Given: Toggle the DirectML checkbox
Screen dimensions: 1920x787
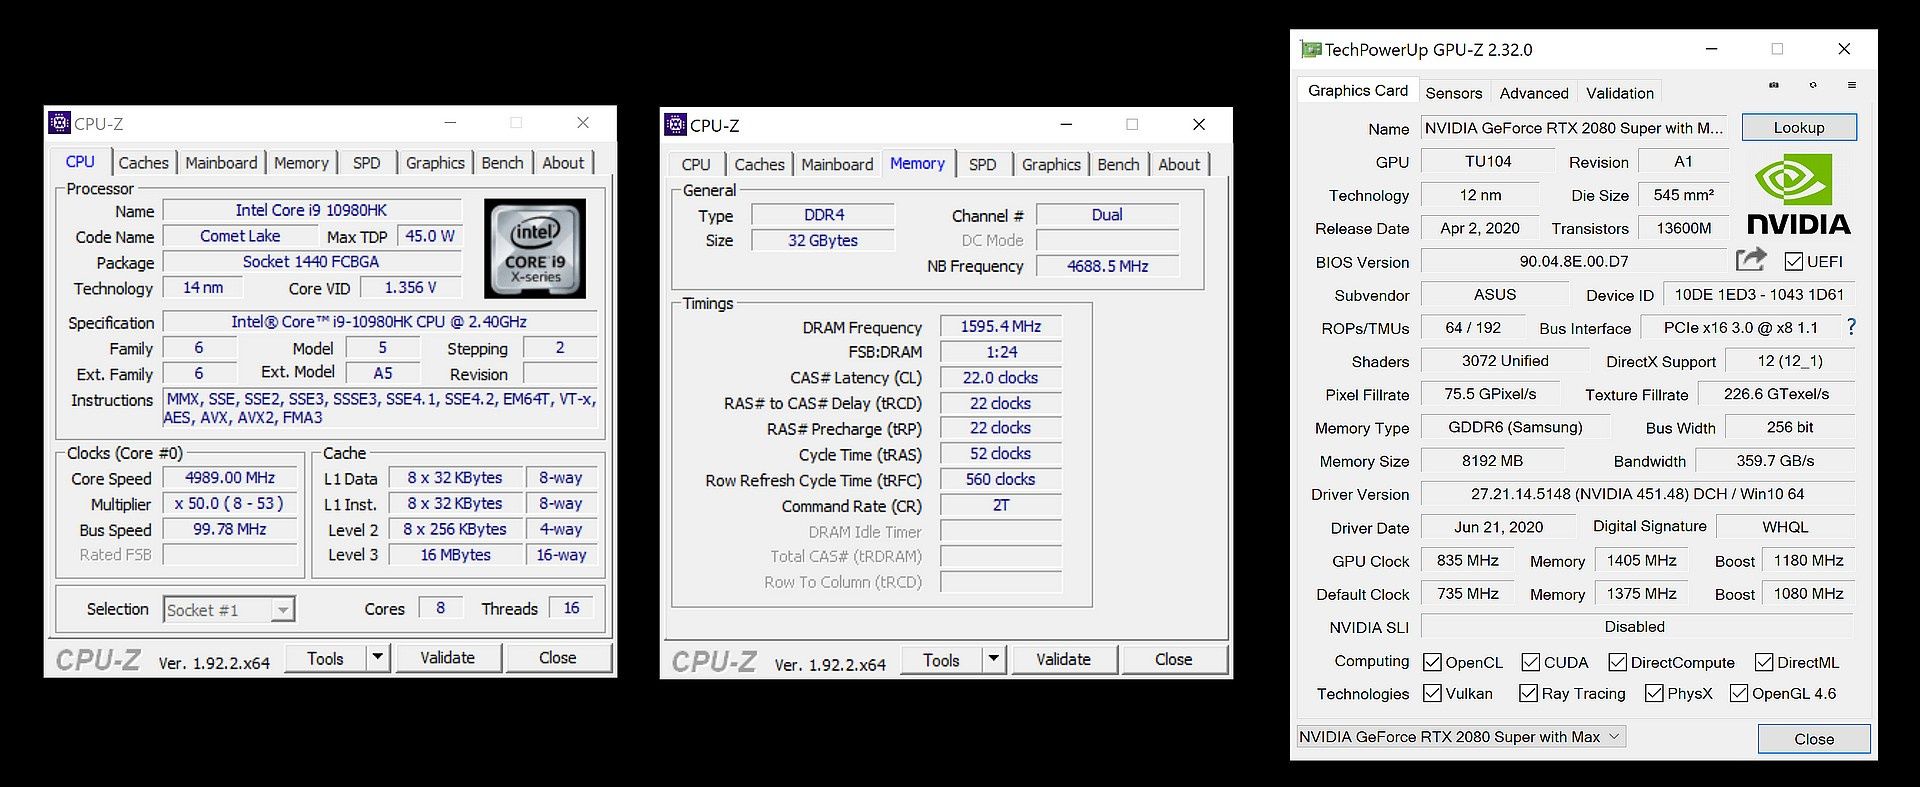Looking at the screenshot, I should pos(1764,662).
